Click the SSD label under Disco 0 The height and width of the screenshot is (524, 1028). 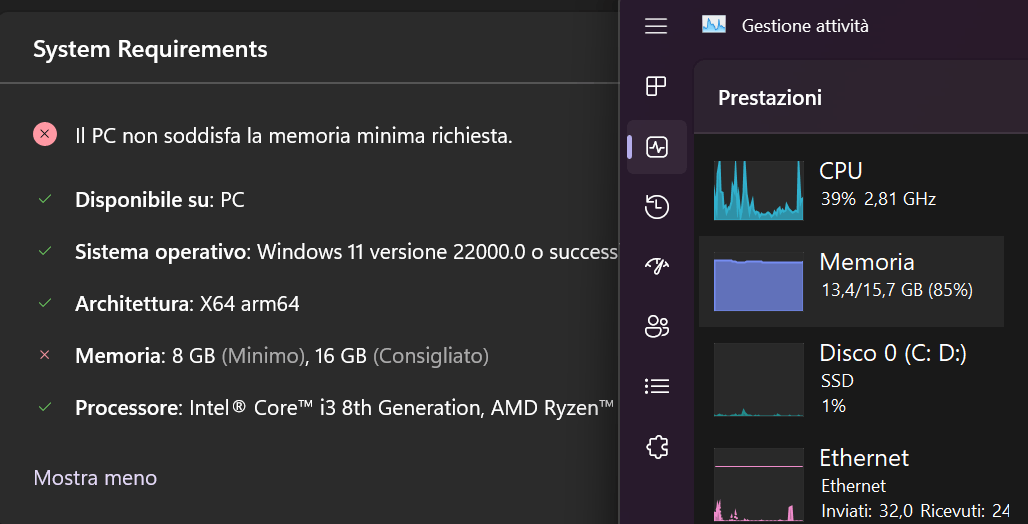pyautogui.click(x=837, y=381)
